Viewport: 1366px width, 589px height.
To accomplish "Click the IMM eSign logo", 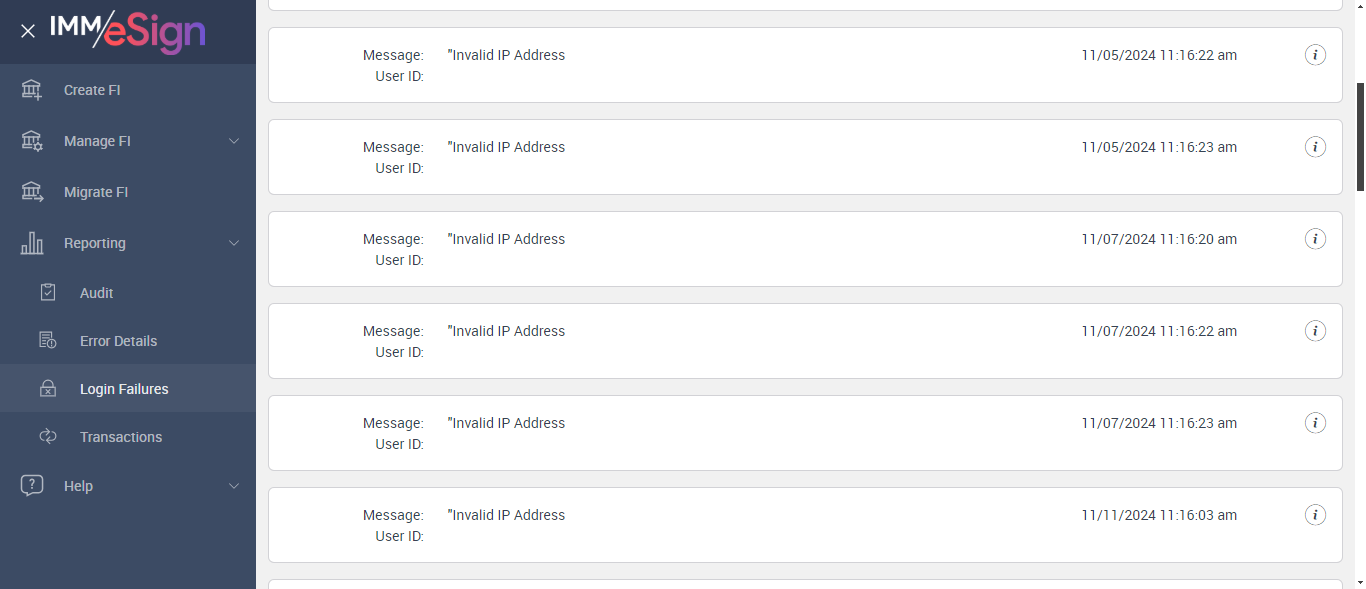I will pyautogui.click(x=128, y=31).
